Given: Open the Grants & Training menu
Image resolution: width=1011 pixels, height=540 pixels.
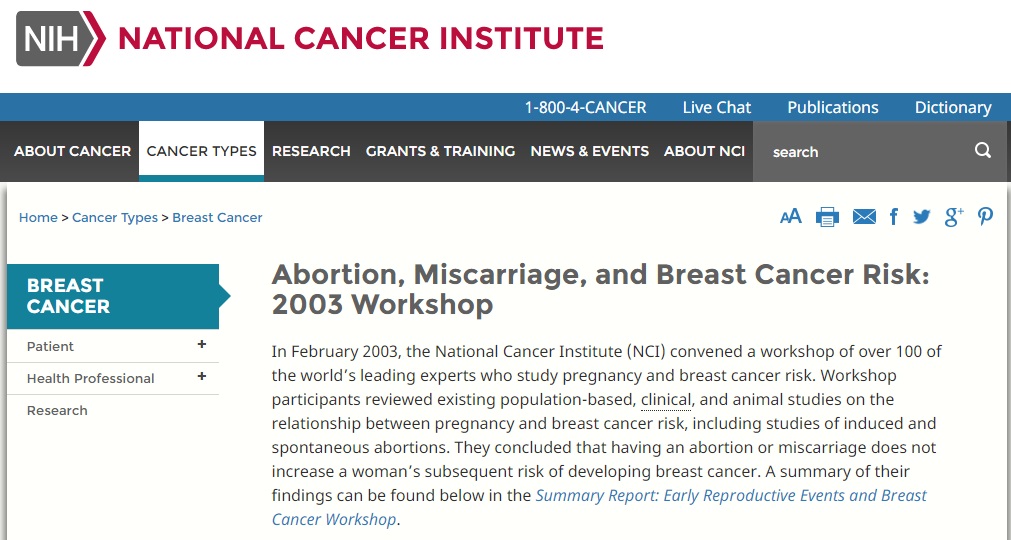Looking at the screenshot, I should [440, 151].
